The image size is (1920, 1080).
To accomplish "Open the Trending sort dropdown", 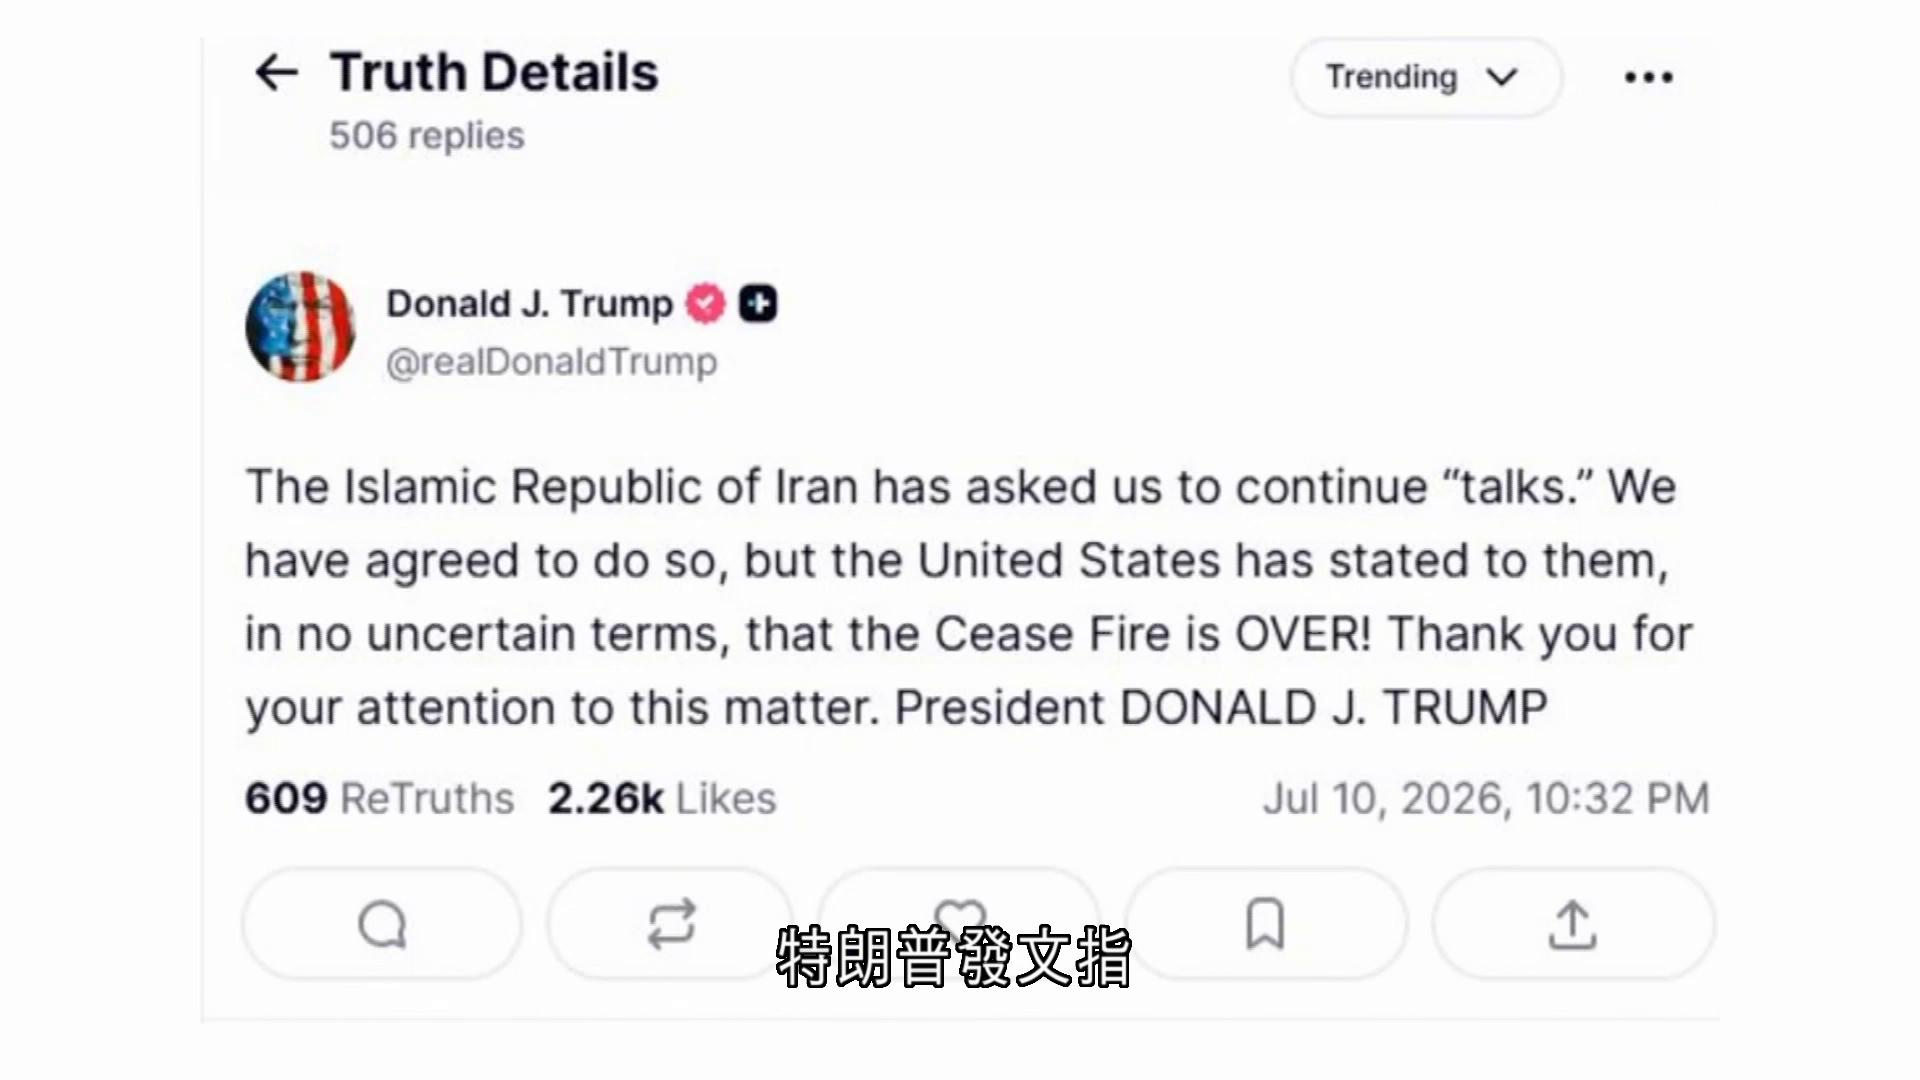I will coord(1426,77).
